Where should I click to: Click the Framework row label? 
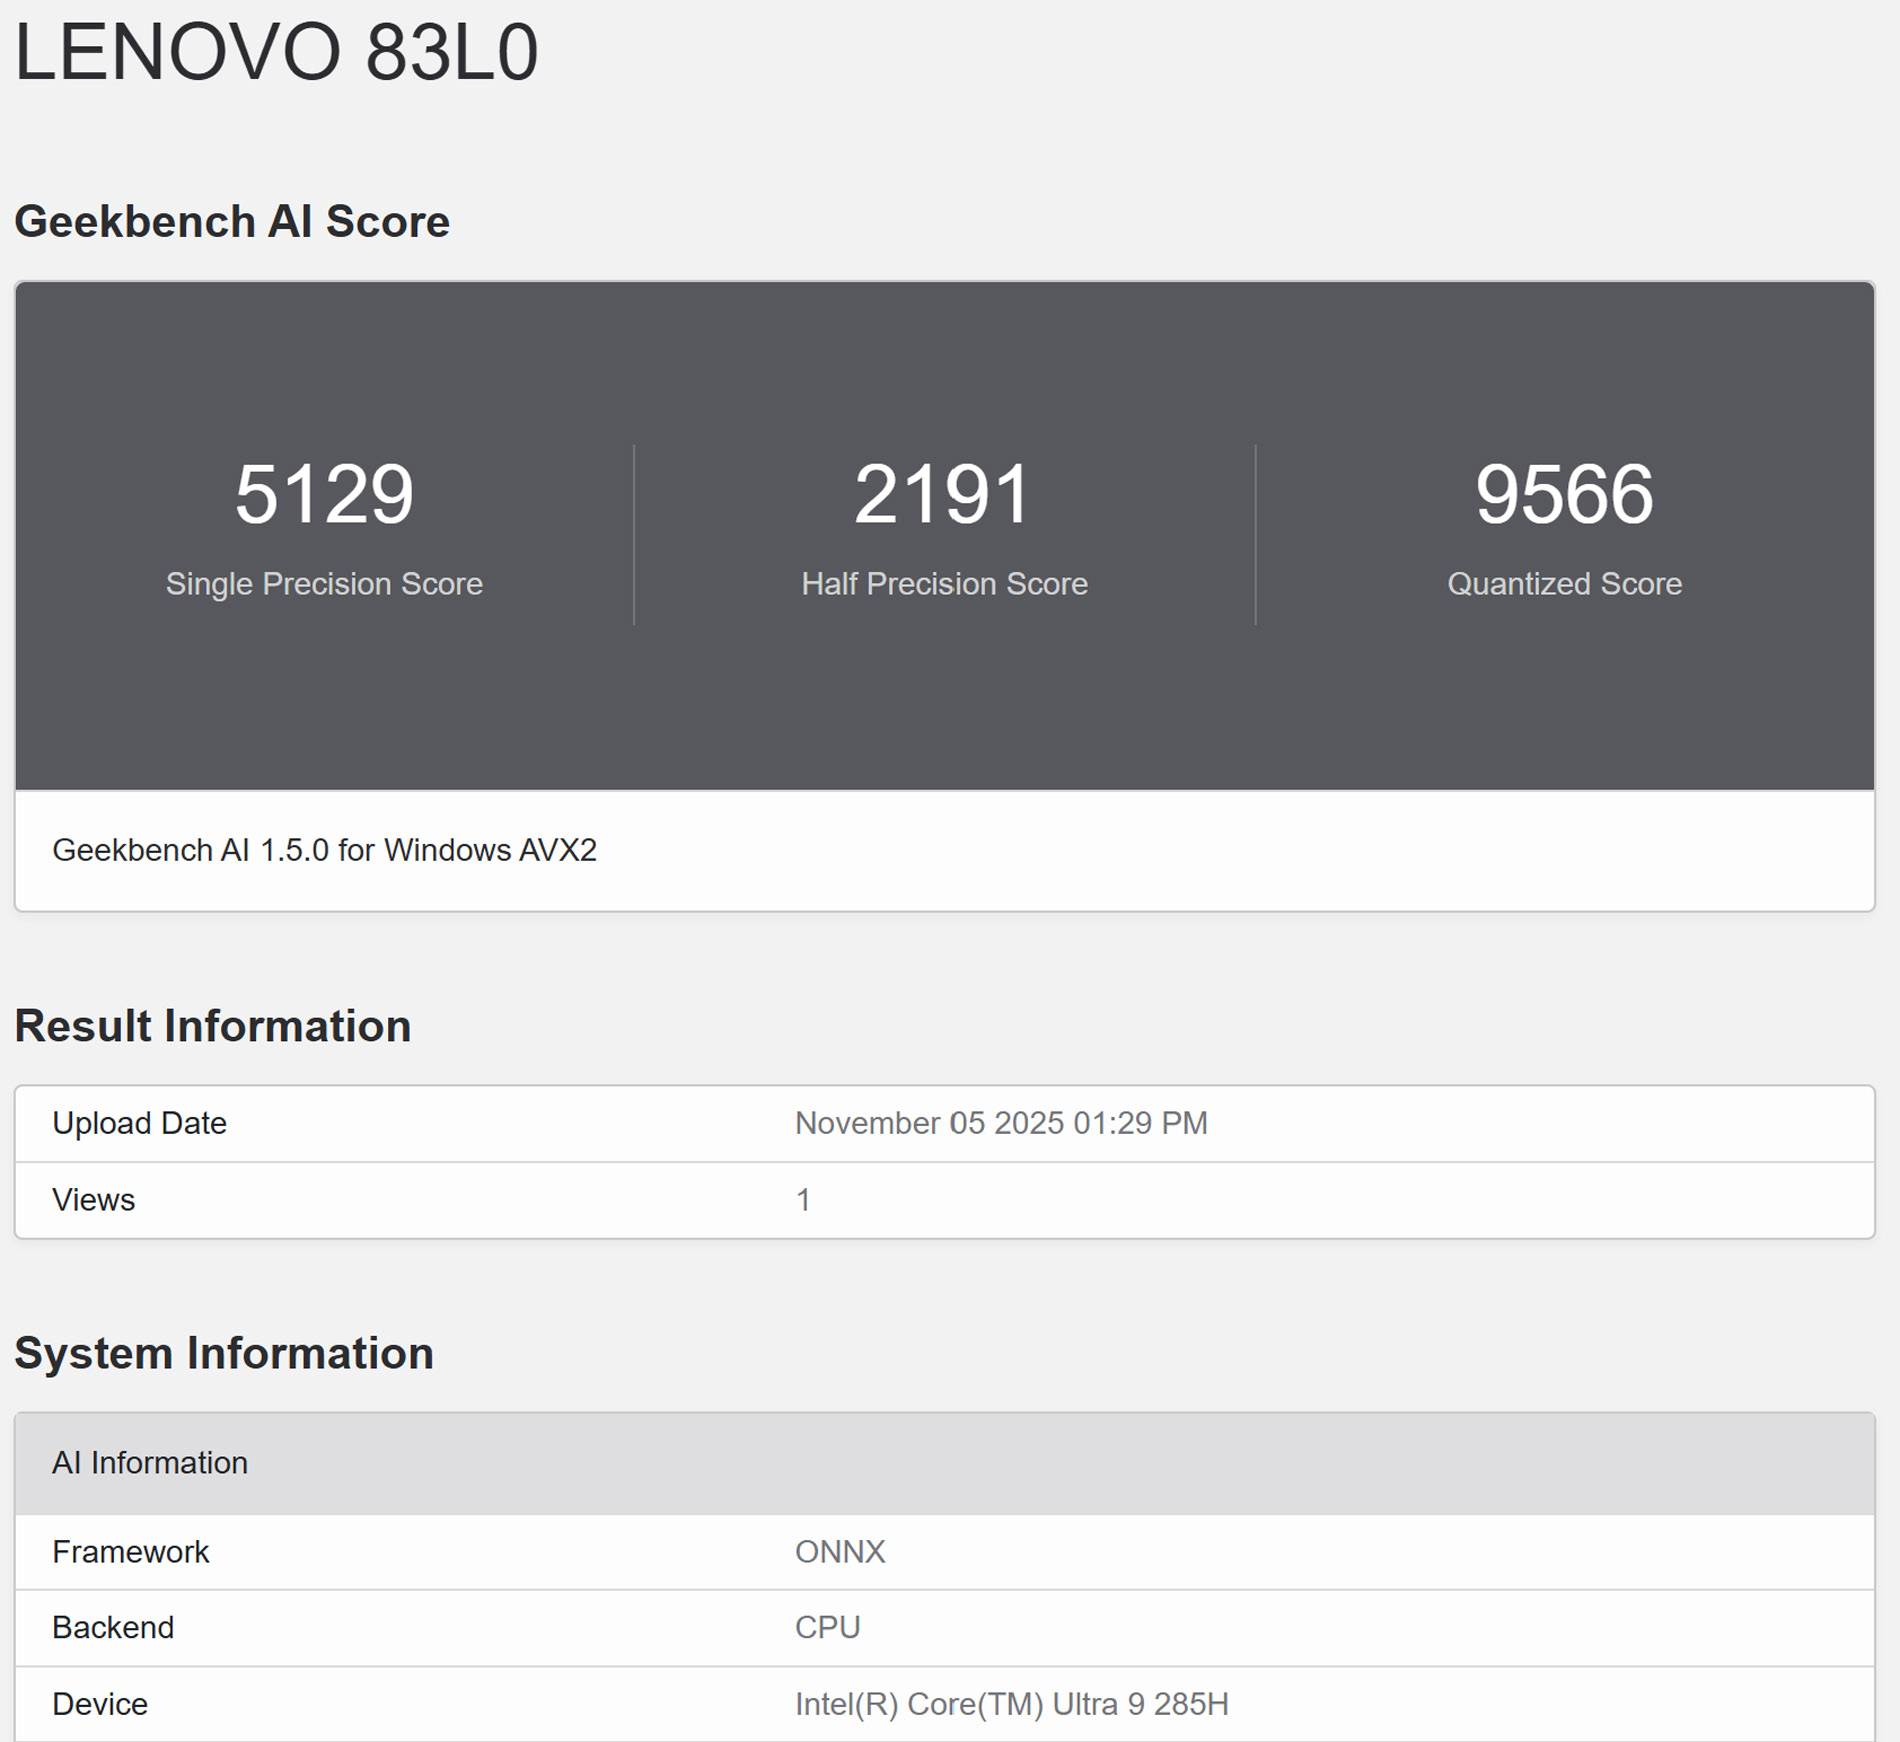point(130,1552)
